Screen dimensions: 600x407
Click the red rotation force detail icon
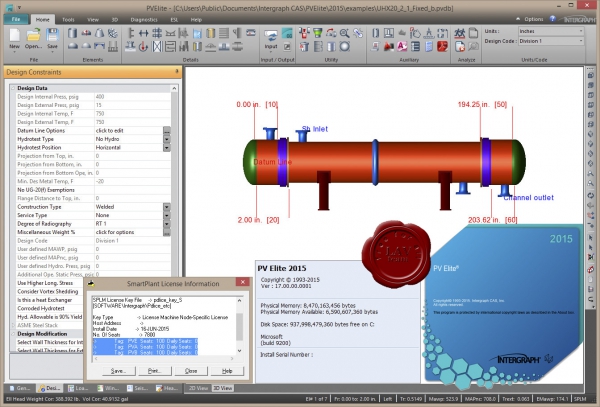[143, 46]
